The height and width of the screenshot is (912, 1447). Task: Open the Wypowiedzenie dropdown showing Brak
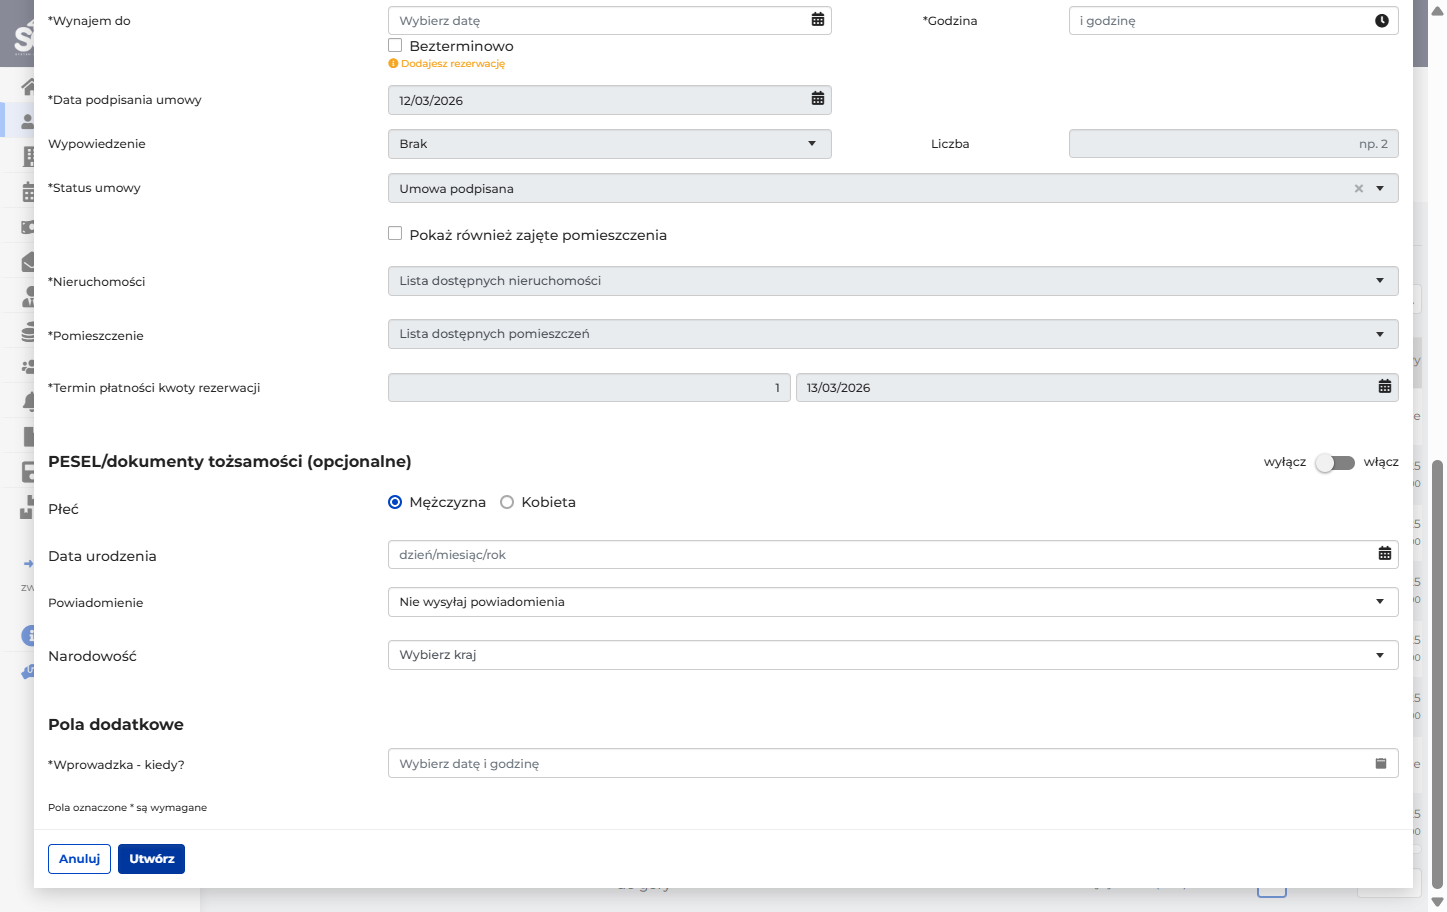pyautogui.click(x=609, y=144)
